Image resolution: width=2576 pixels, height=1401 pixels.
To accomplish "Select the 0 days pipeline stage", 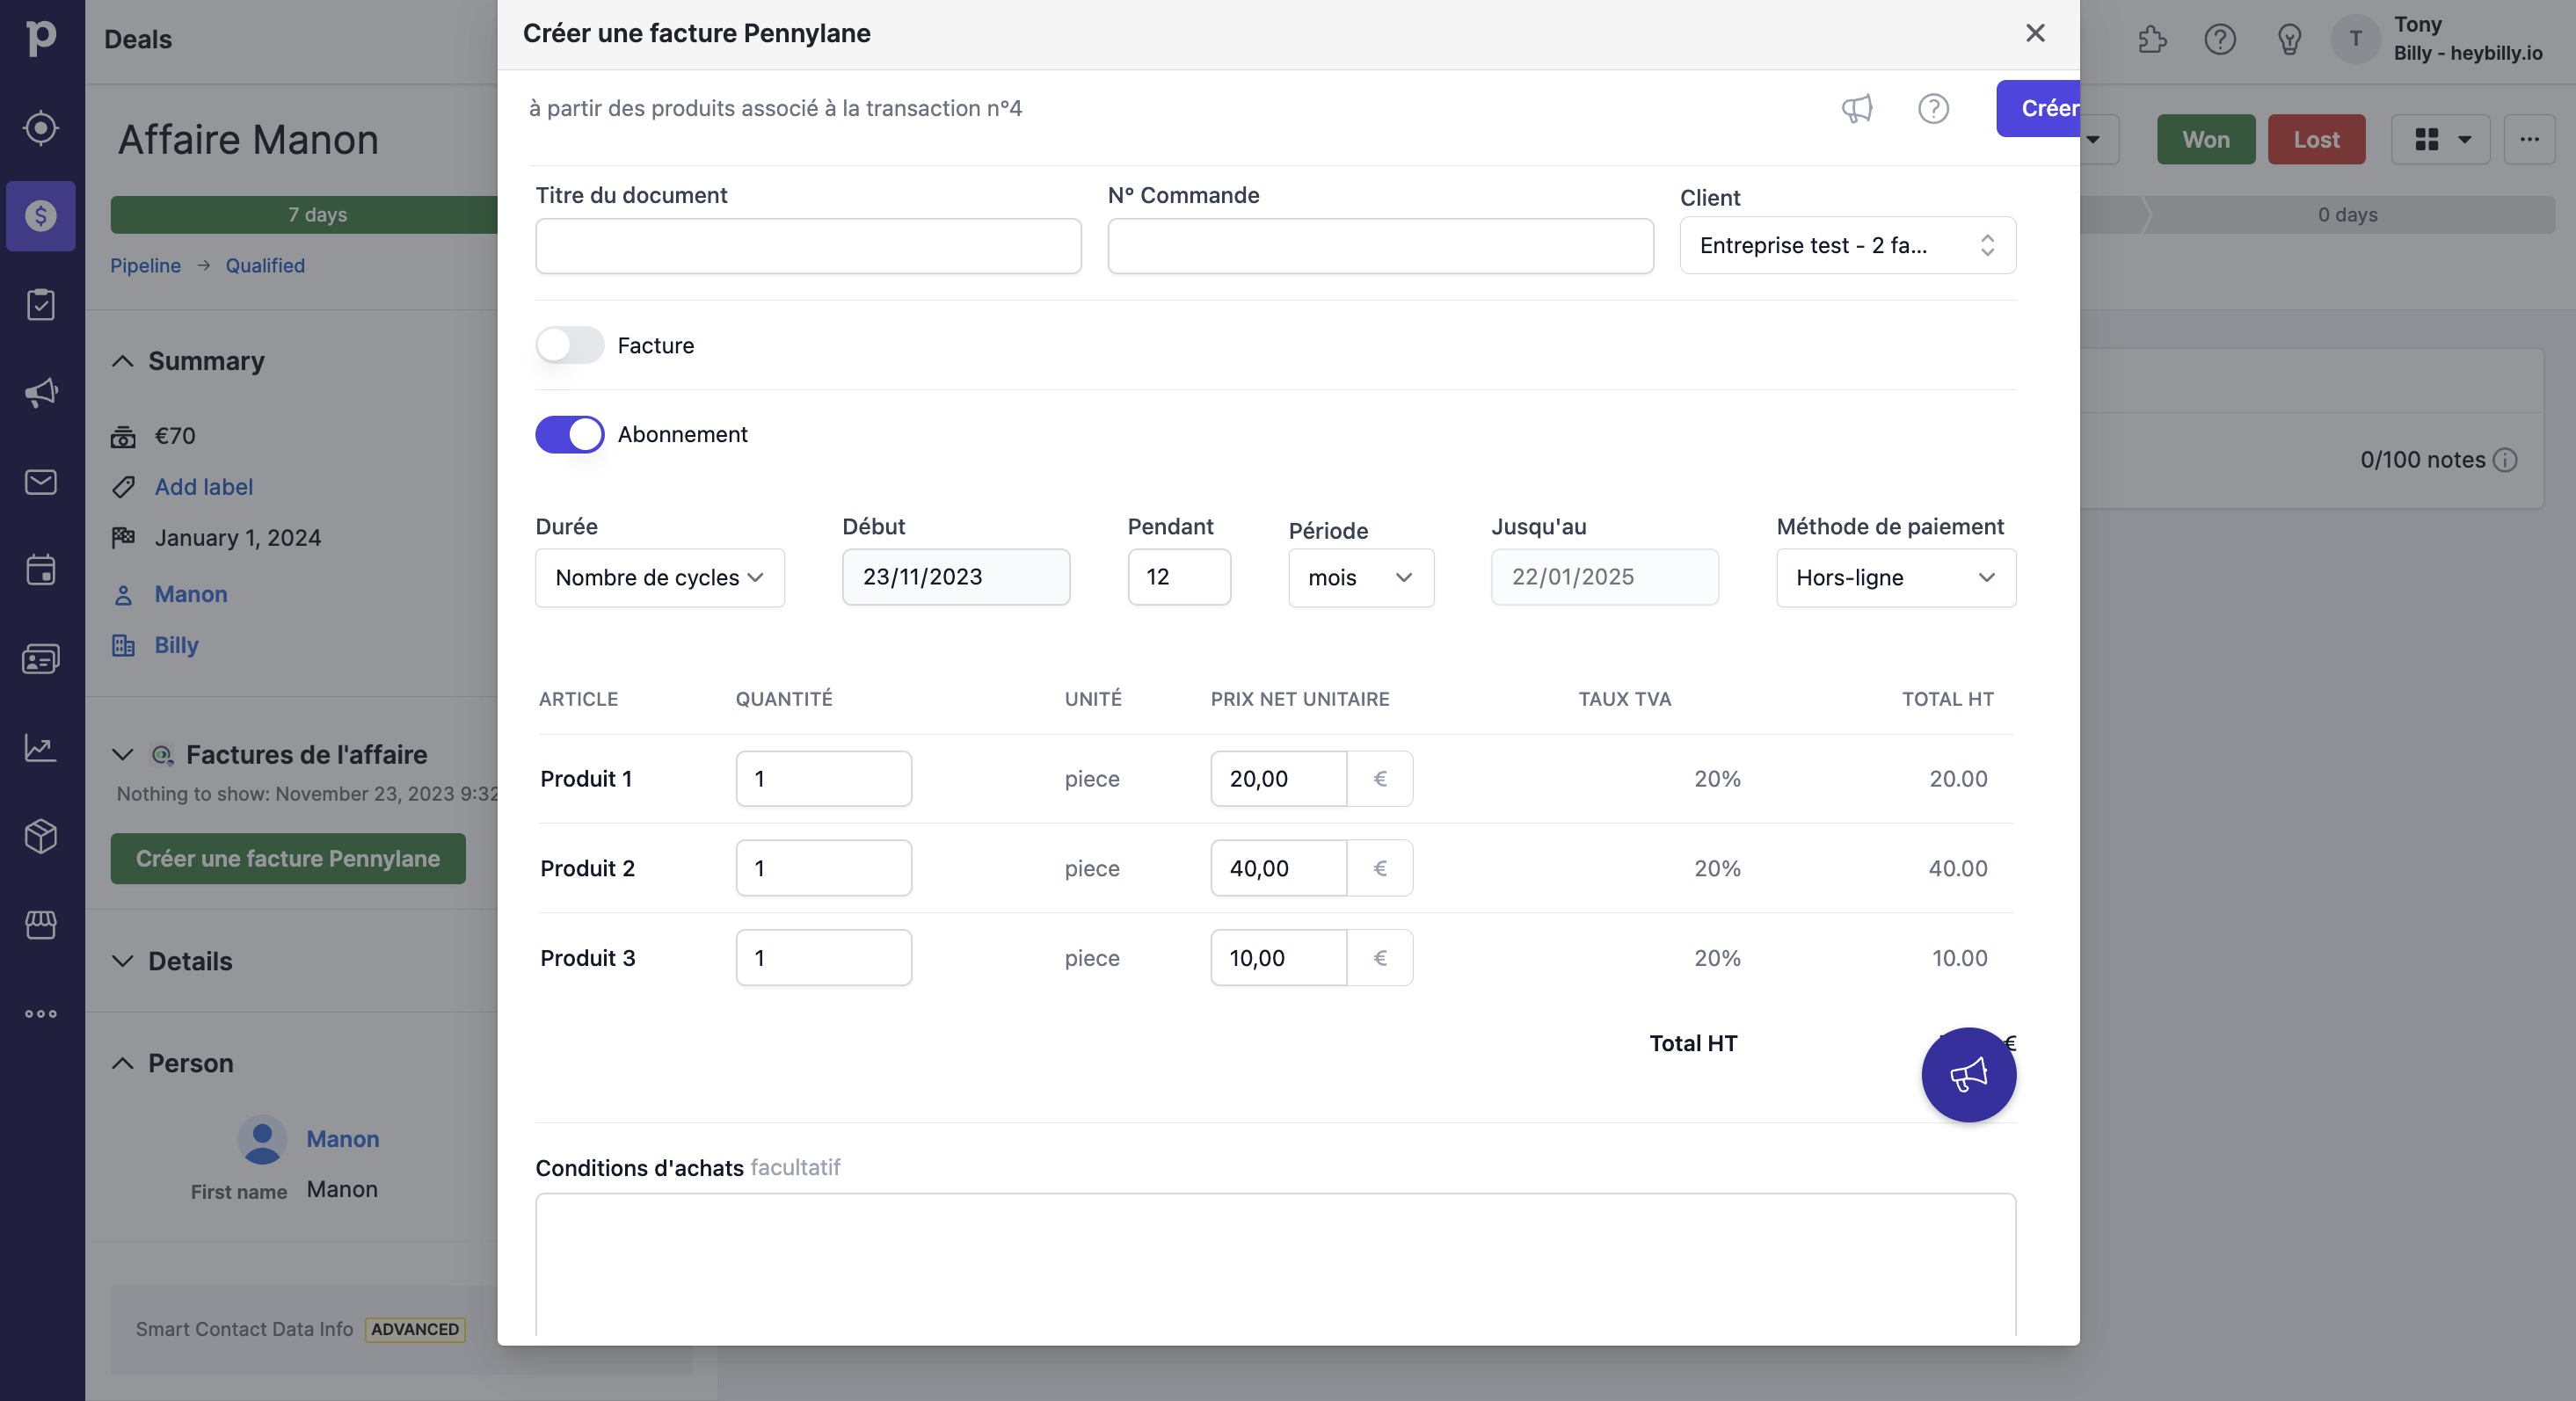I will tap(2347, 215).
